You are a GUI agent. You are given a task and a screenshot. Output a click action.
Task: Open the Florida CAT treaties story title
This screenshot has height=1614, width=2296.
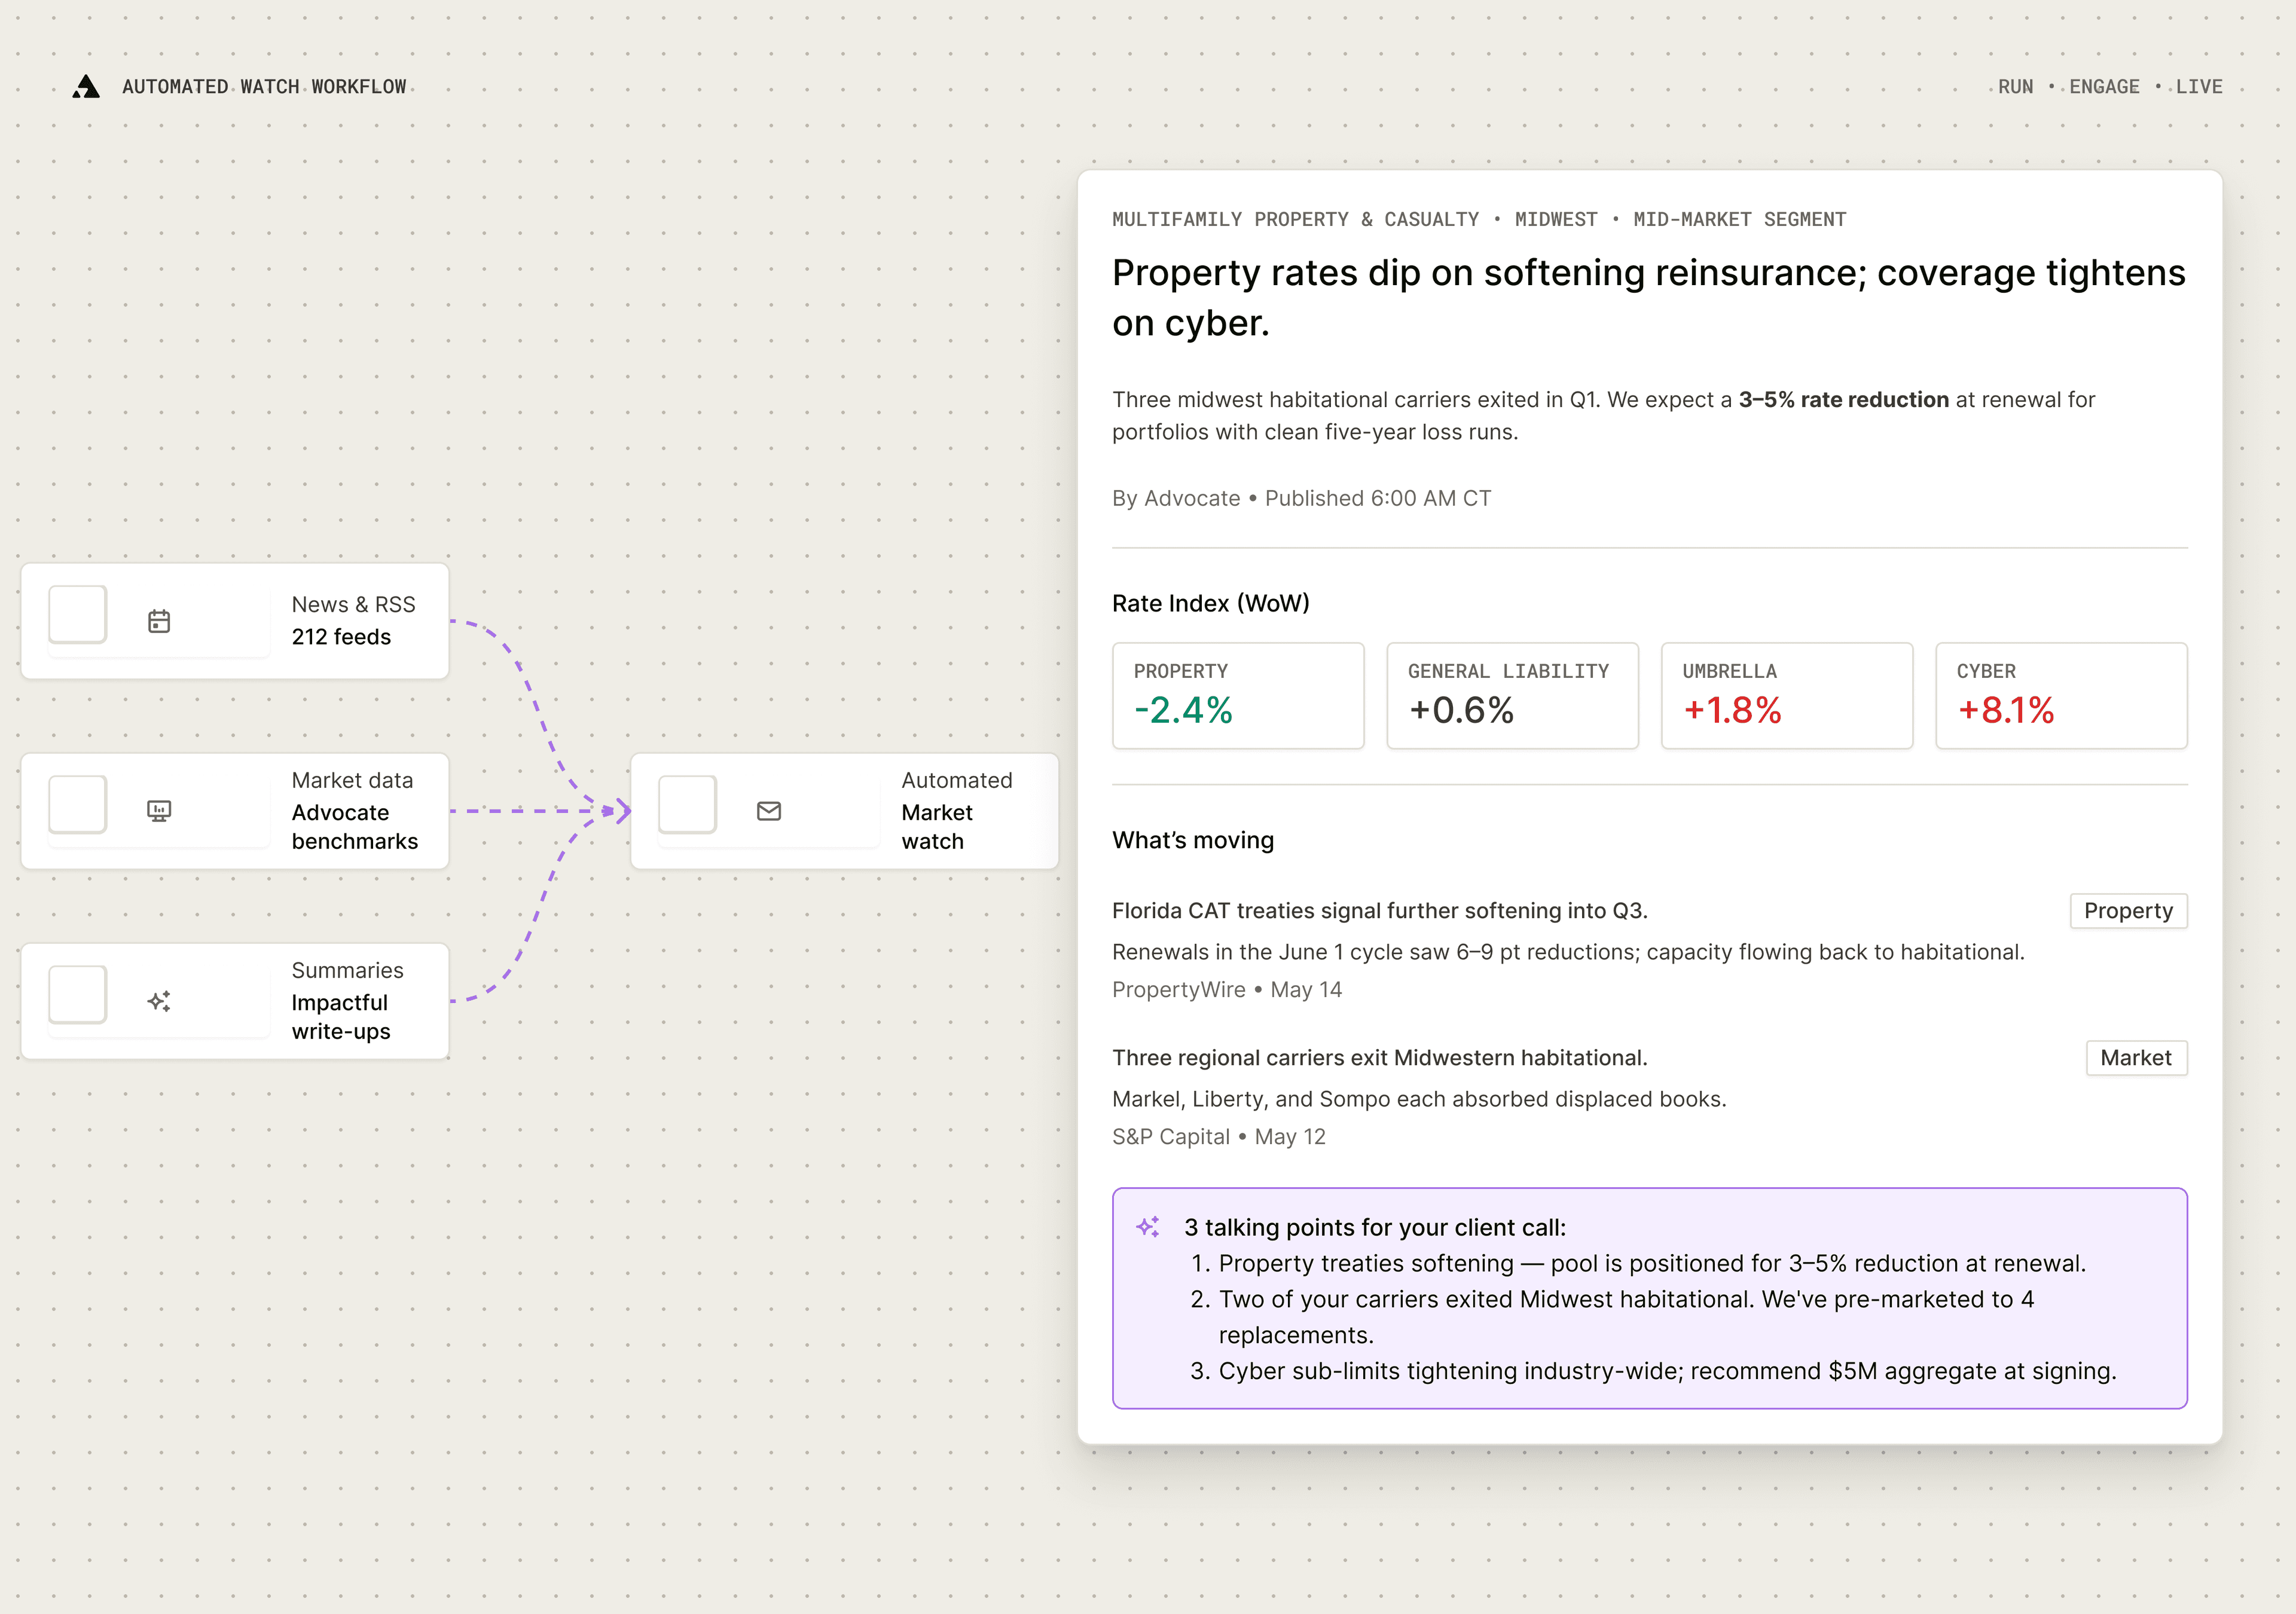pos(1379,911)
